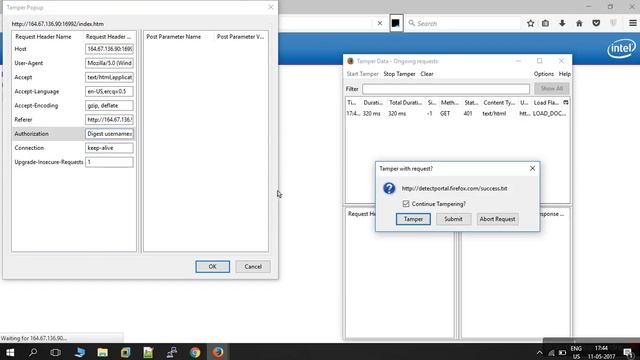
Task: Click the Accept-Language value field
Action: [x=109, y=91]
